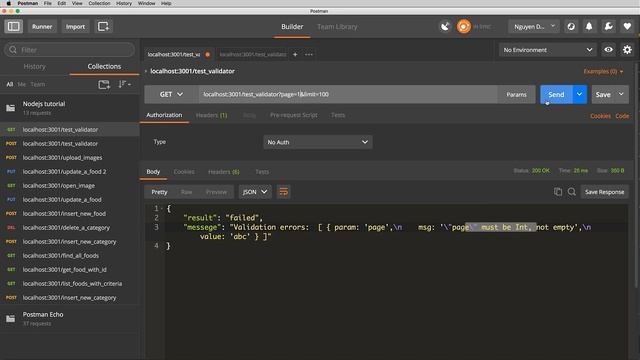Switch to the History tab
This screenshot has width=640, height=360.
[35, 67]
